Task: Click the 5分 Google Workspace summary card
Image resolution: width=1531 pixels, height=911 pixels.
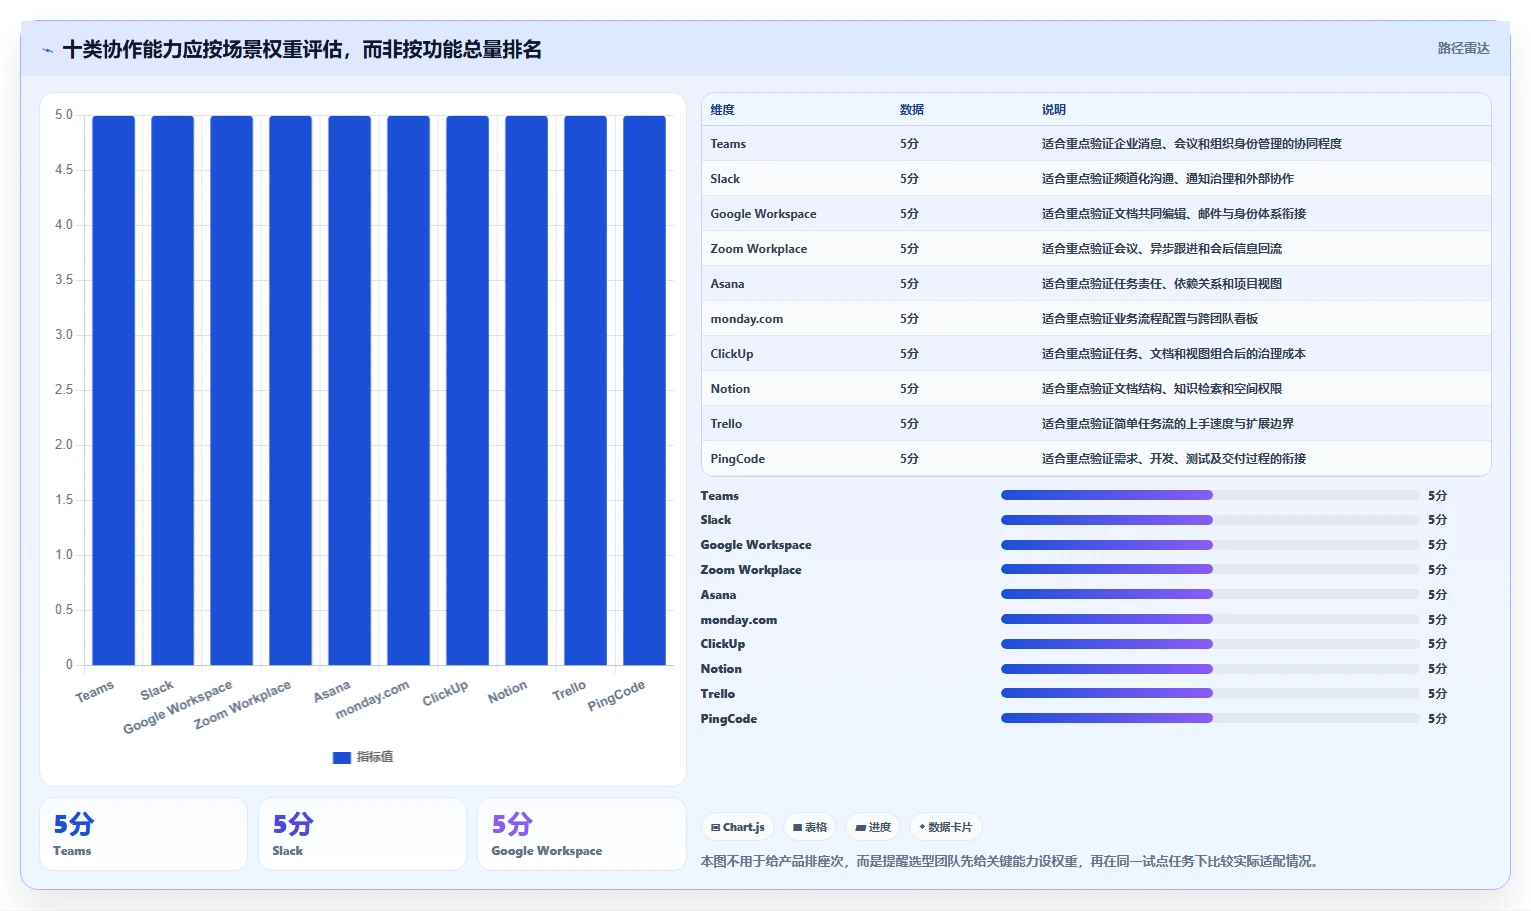Action: click(581, 834)
